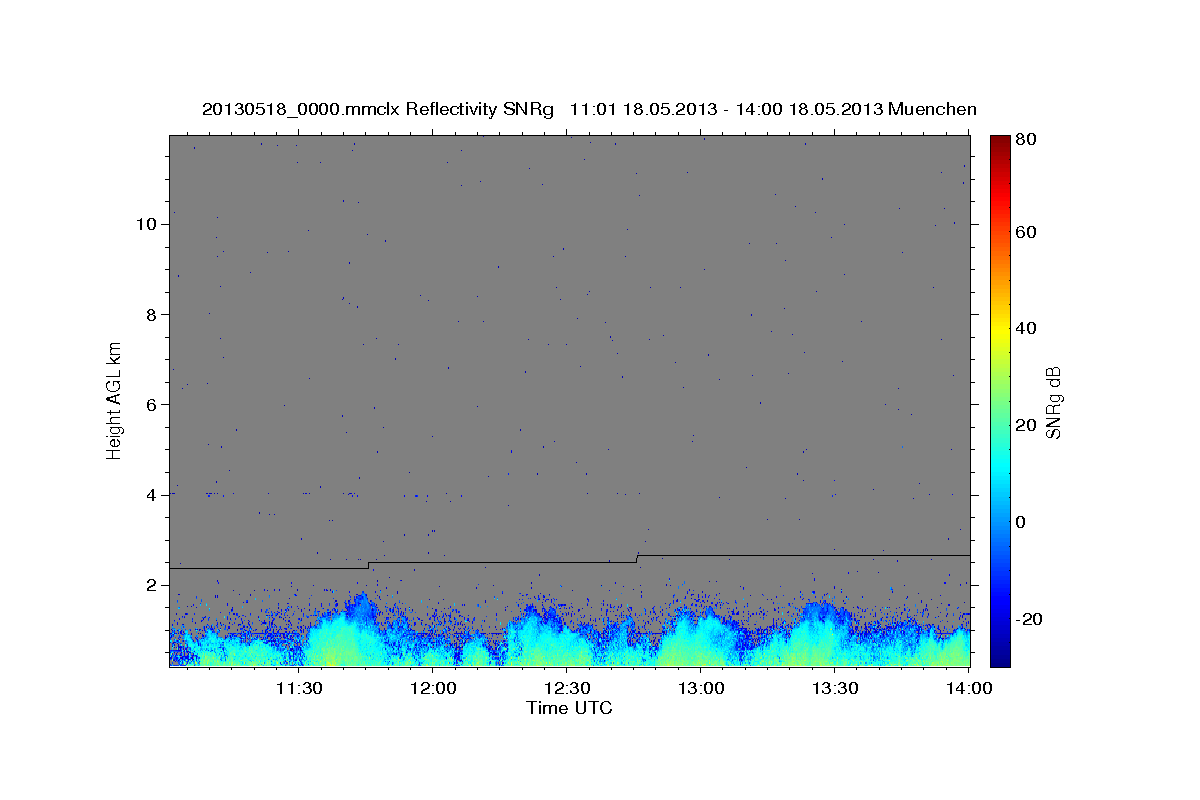Click the 14:00 time tick label

[x=970, y=688]
